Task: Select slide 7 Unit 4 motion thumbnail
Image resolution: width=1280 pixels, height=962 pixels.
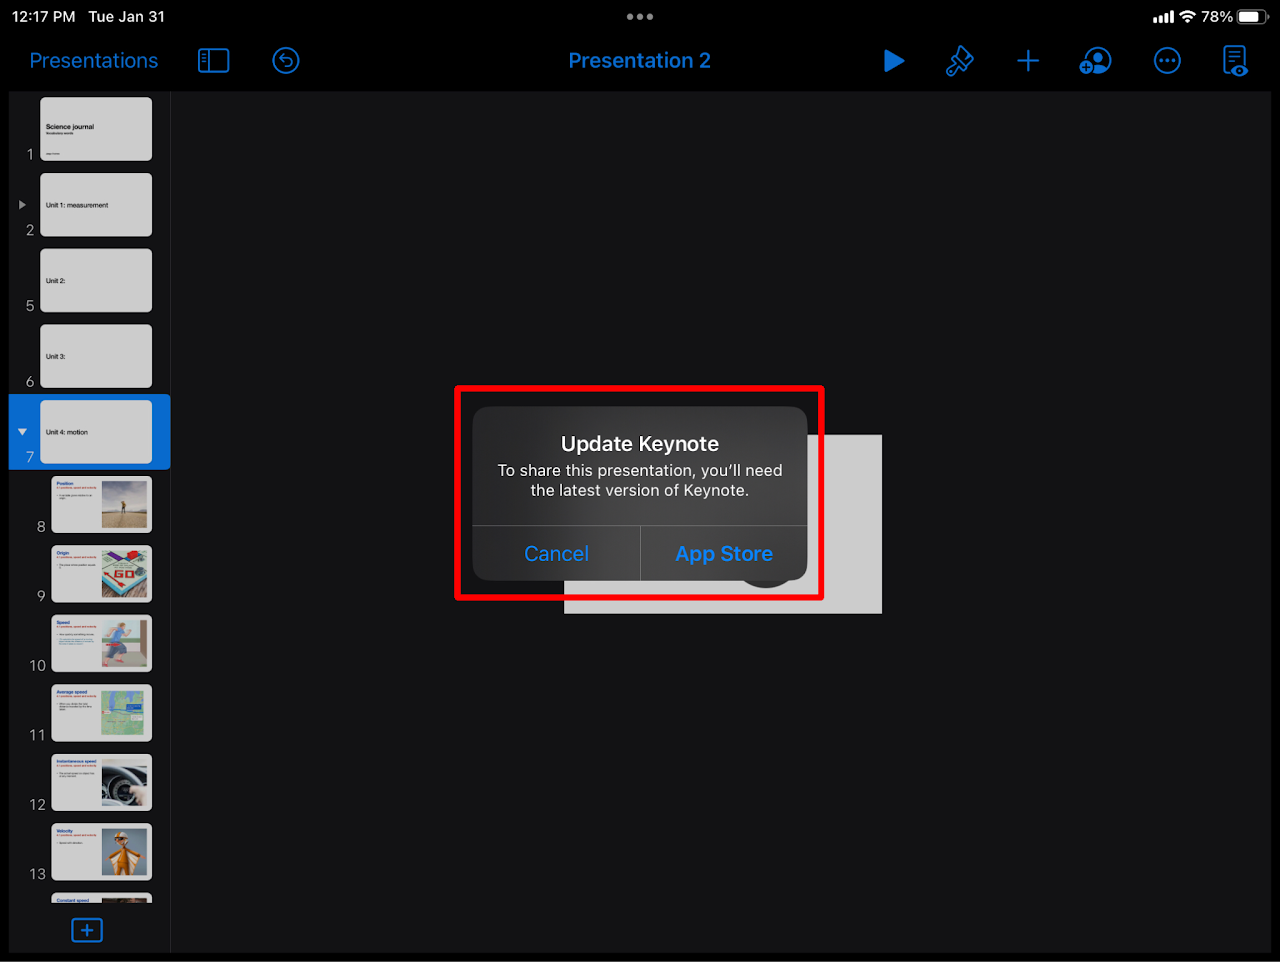Action: [96, 432]
